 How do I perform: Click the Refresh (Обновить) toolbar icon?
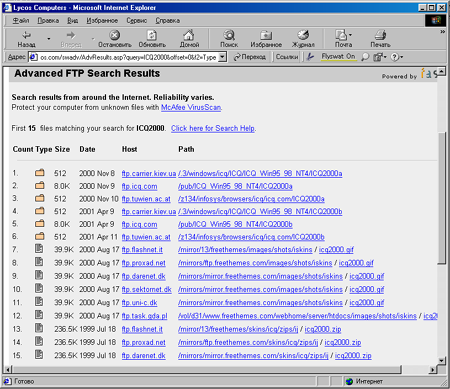click(x=152, y=35)
